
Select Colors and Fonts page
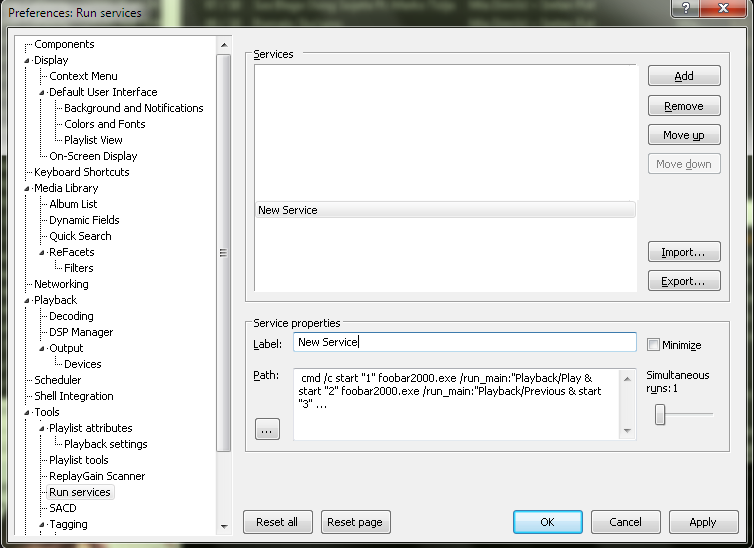tap(104, 124)
